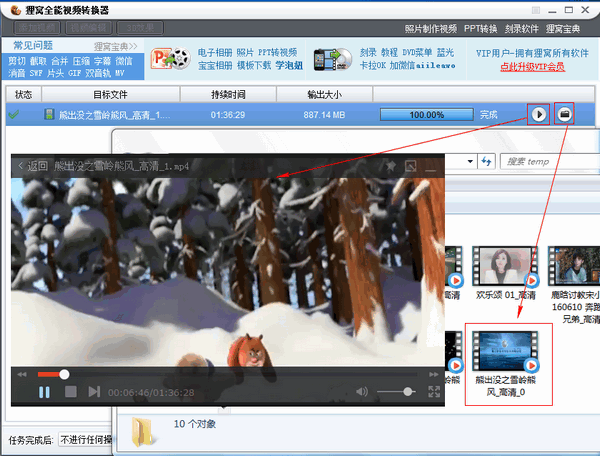The height and width of the screenshot is (456, 600).
Task: Click the 01:36:29 duration cell
Action: [x=228, y=115]
